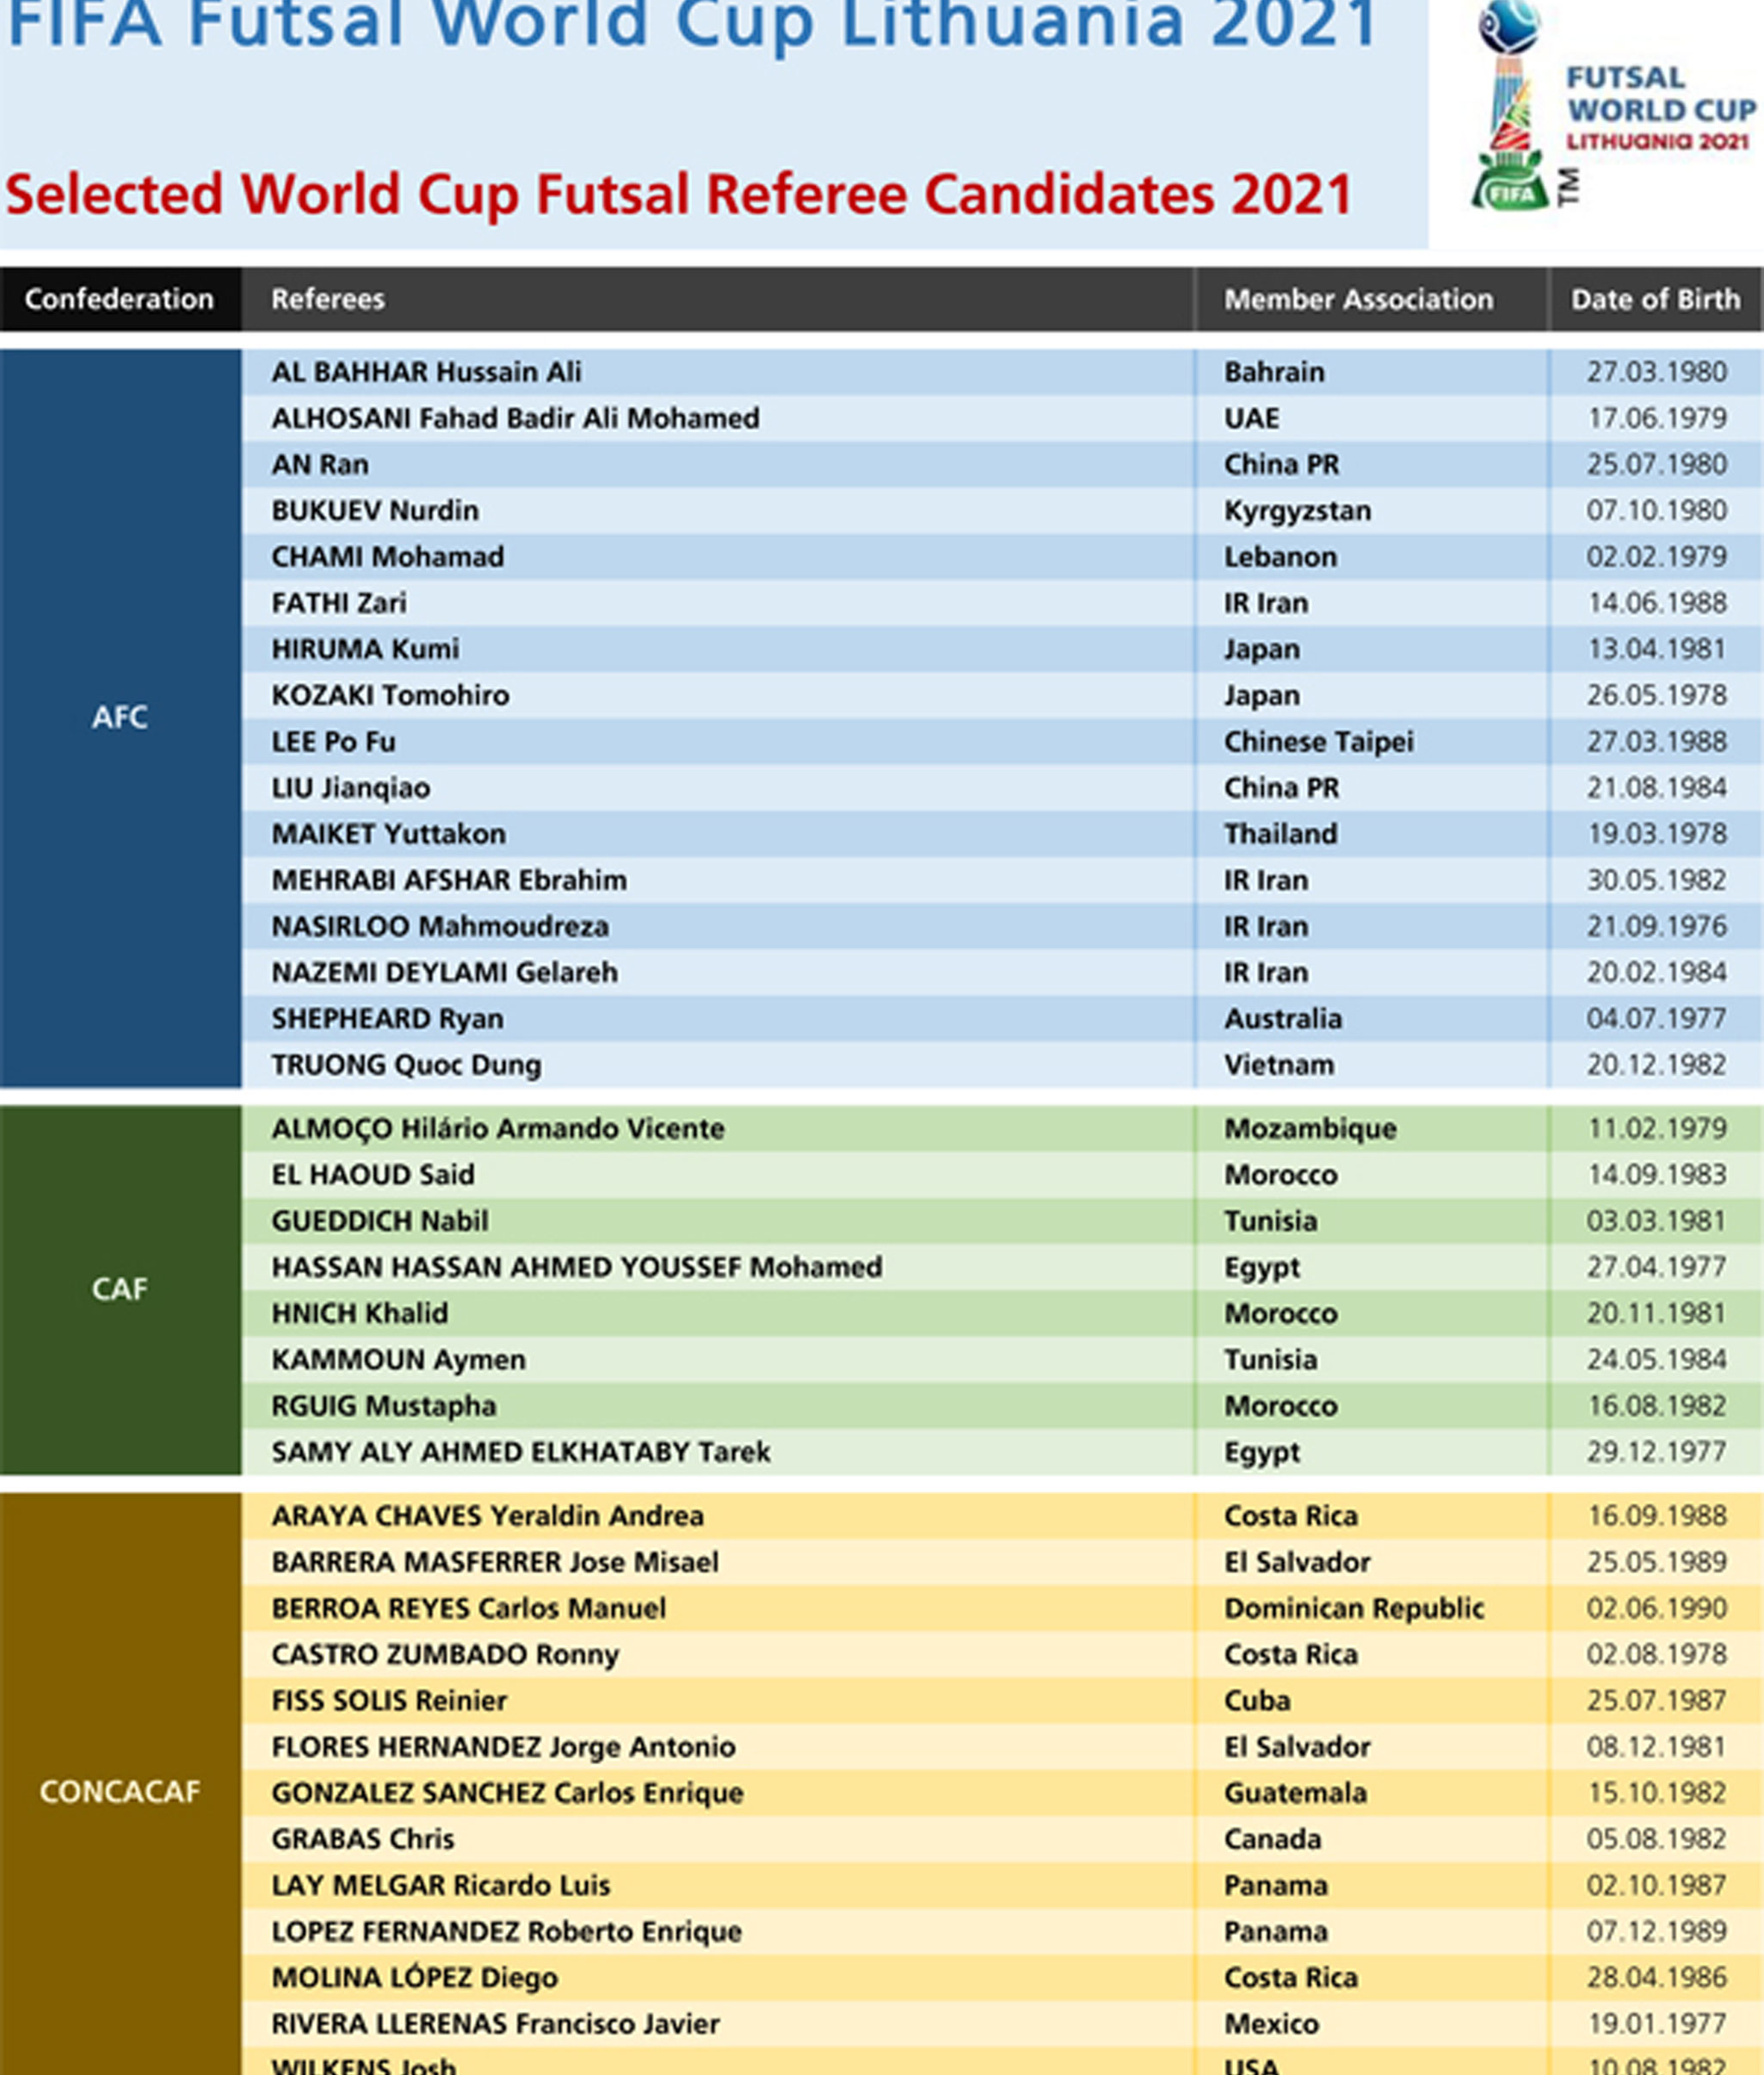Click referee name GRABAS Chris
The height and width of the screenshot is (2075, 1764).
click(362, 1839)
